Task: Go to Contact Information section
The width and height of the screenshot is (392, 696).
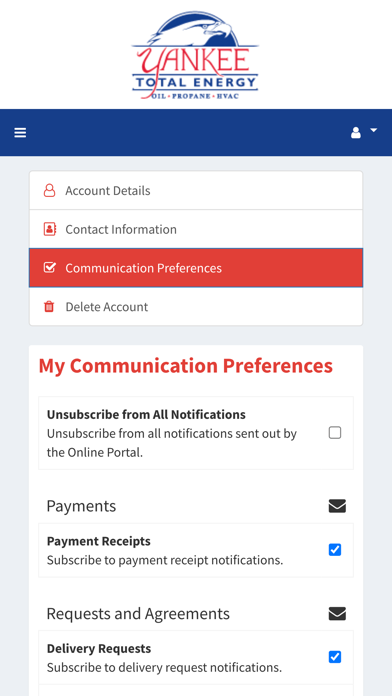Action: click(x=196, y=229)
